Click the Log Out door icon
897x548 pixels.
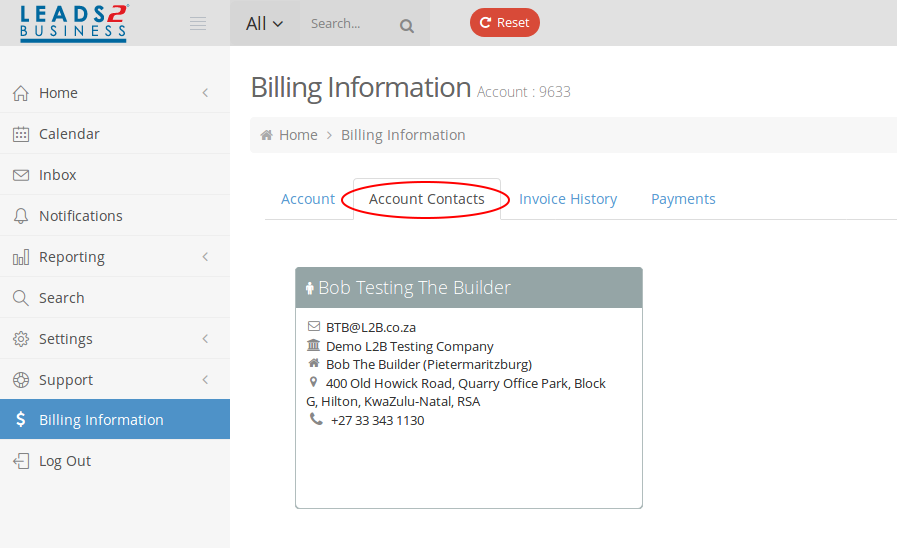[21, 461]
